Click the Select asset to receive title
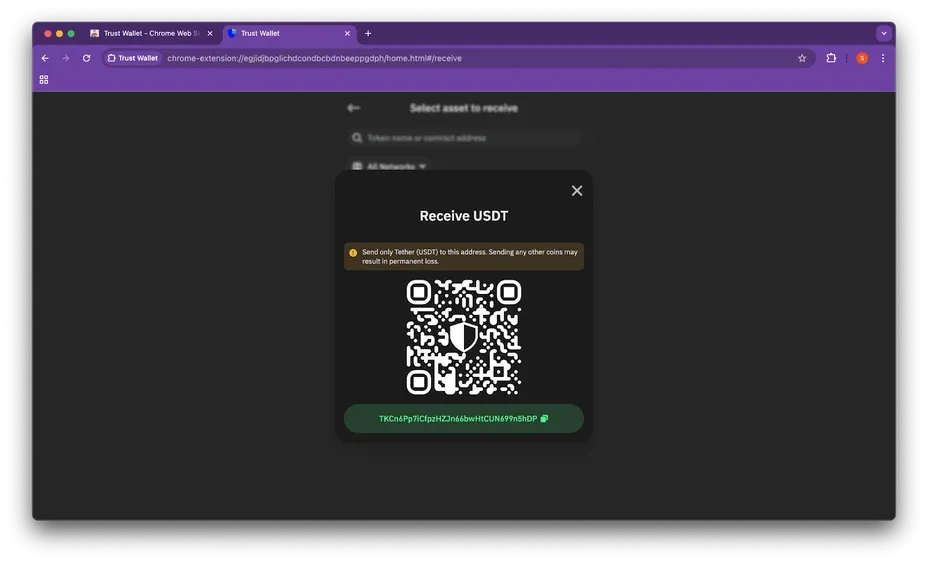This screenshot has height=563, width=928. 463,108
